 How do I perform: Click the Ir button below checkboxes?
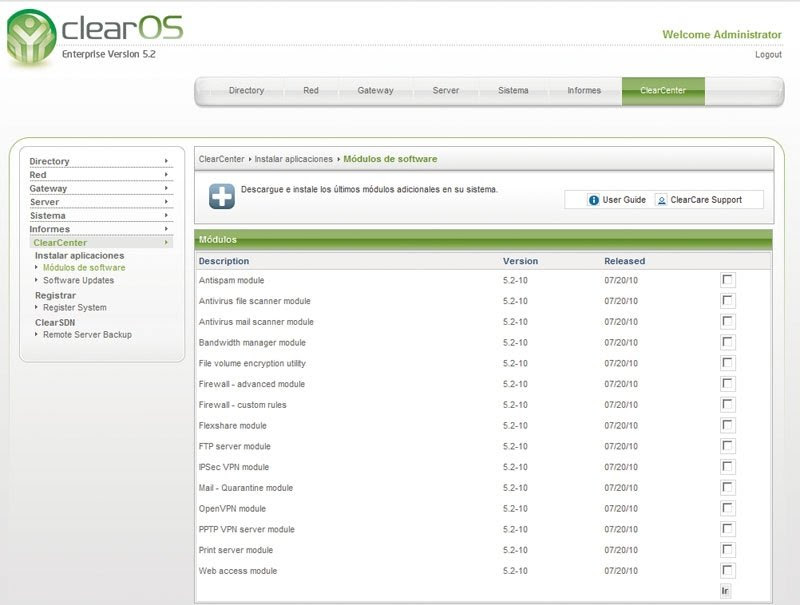pyautogui.click(x=725, y=591)
